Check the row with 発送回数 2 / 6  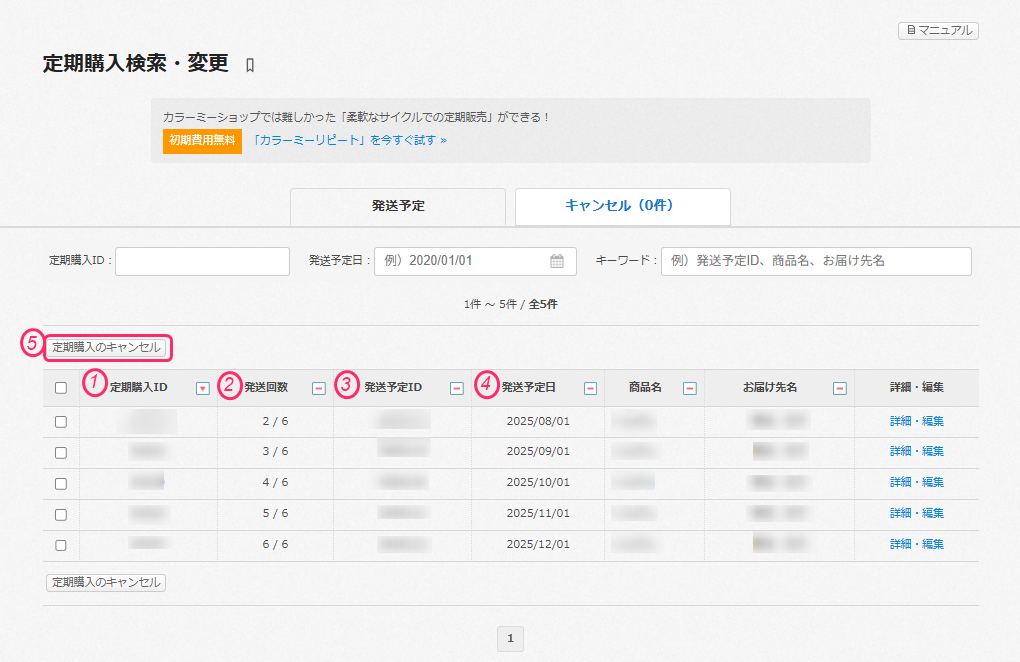61,422
